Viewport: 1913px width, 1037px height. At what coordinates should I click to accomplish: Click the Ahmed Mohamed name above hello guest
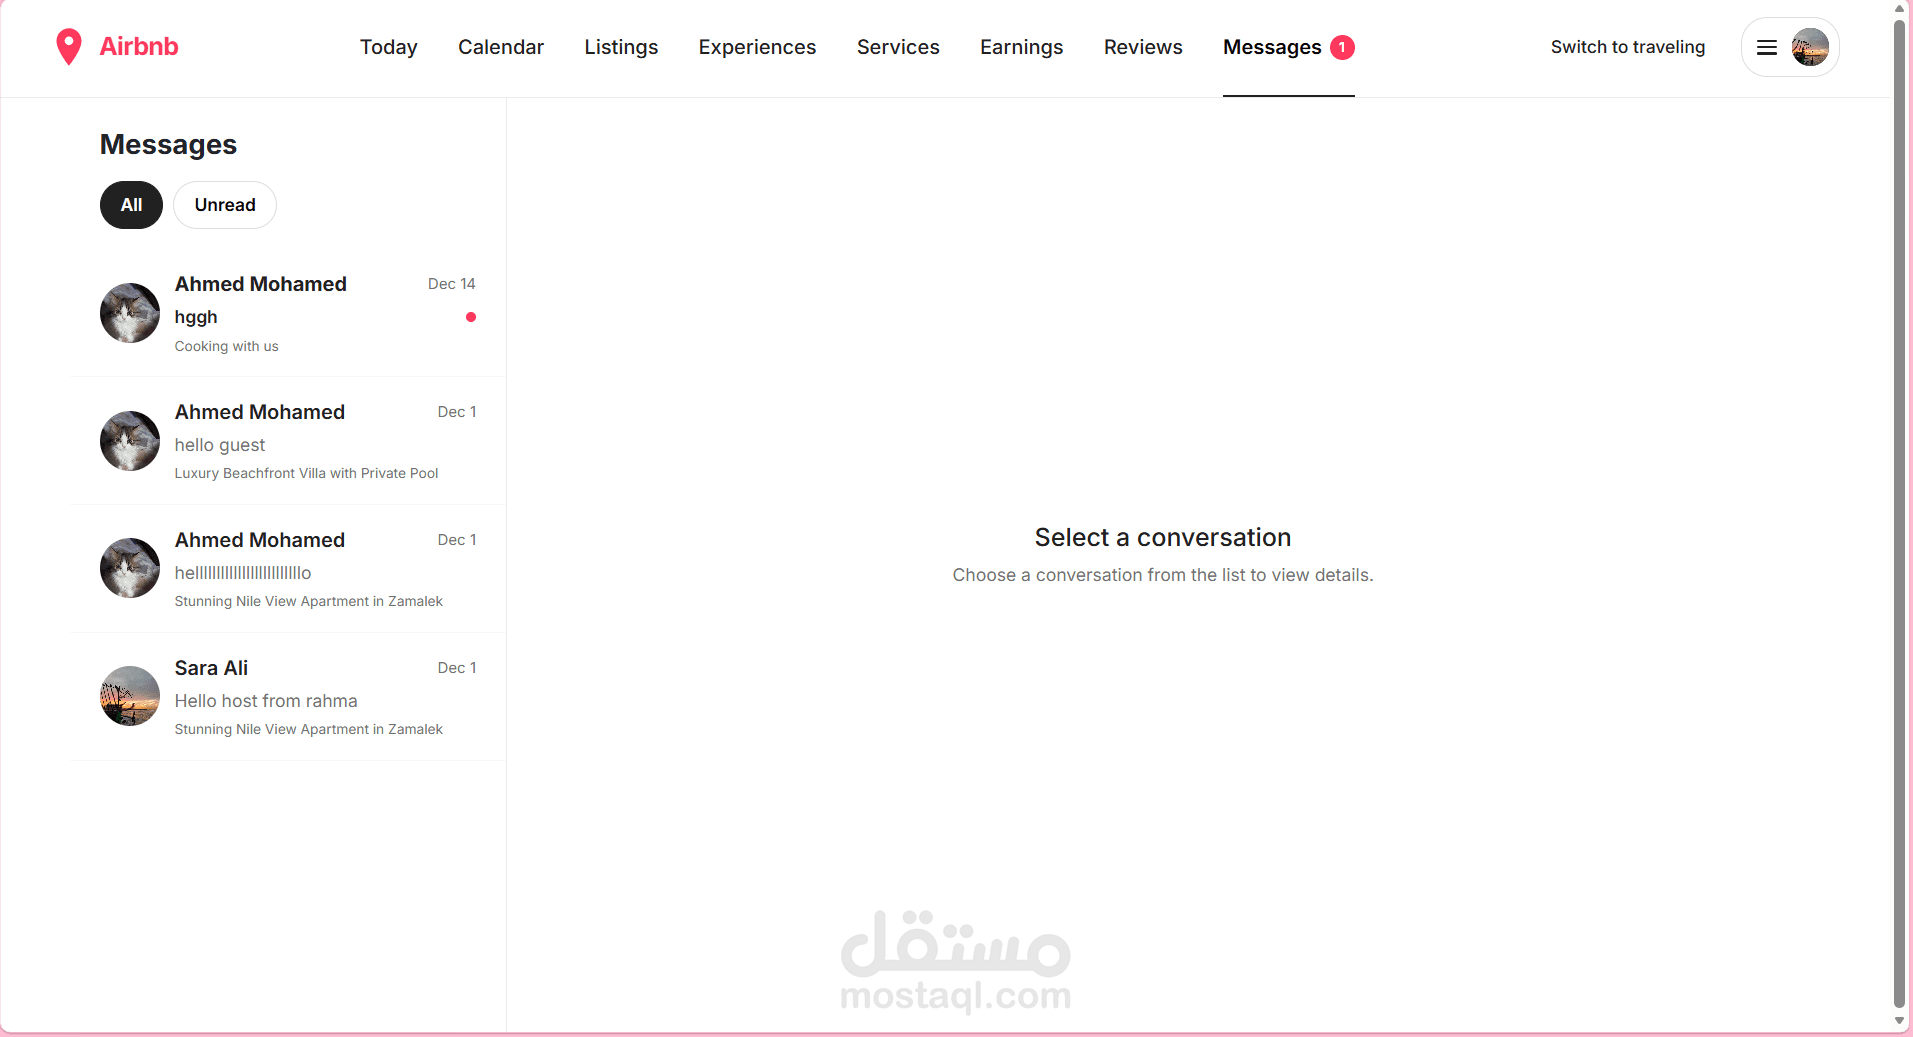260,412
